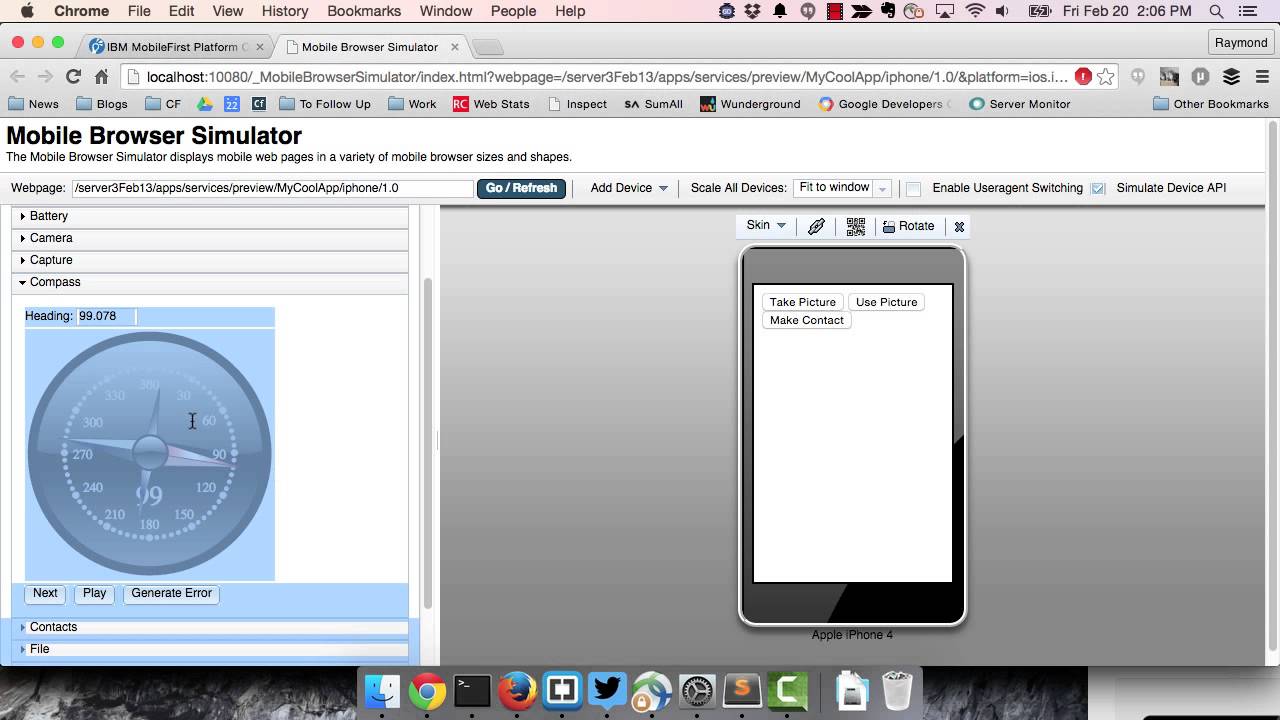Image resolution: width=1280 pixels, height=720 pixels.
Task: Expand the Capture section
Action: click(210, 260)
